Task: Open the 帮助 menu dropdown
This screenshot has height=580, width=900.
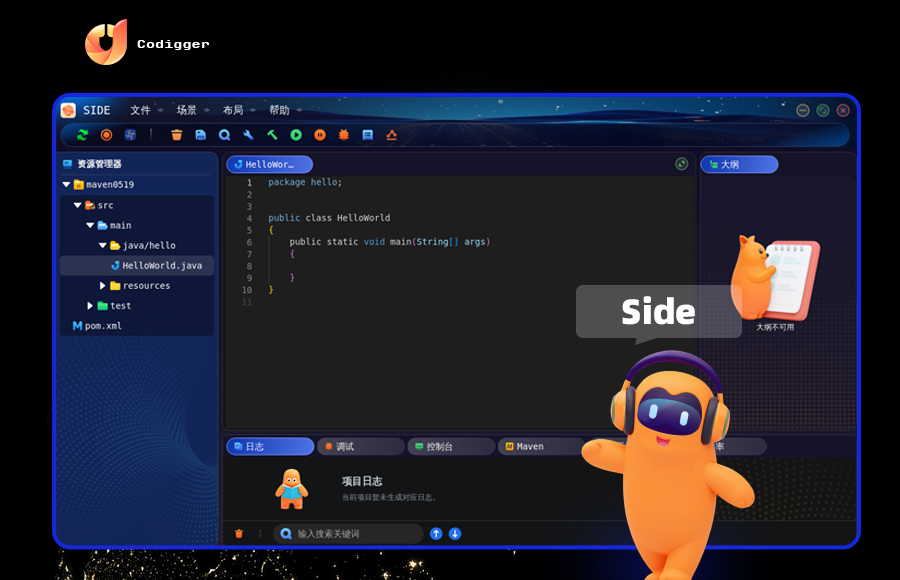Action: (280, 110)
